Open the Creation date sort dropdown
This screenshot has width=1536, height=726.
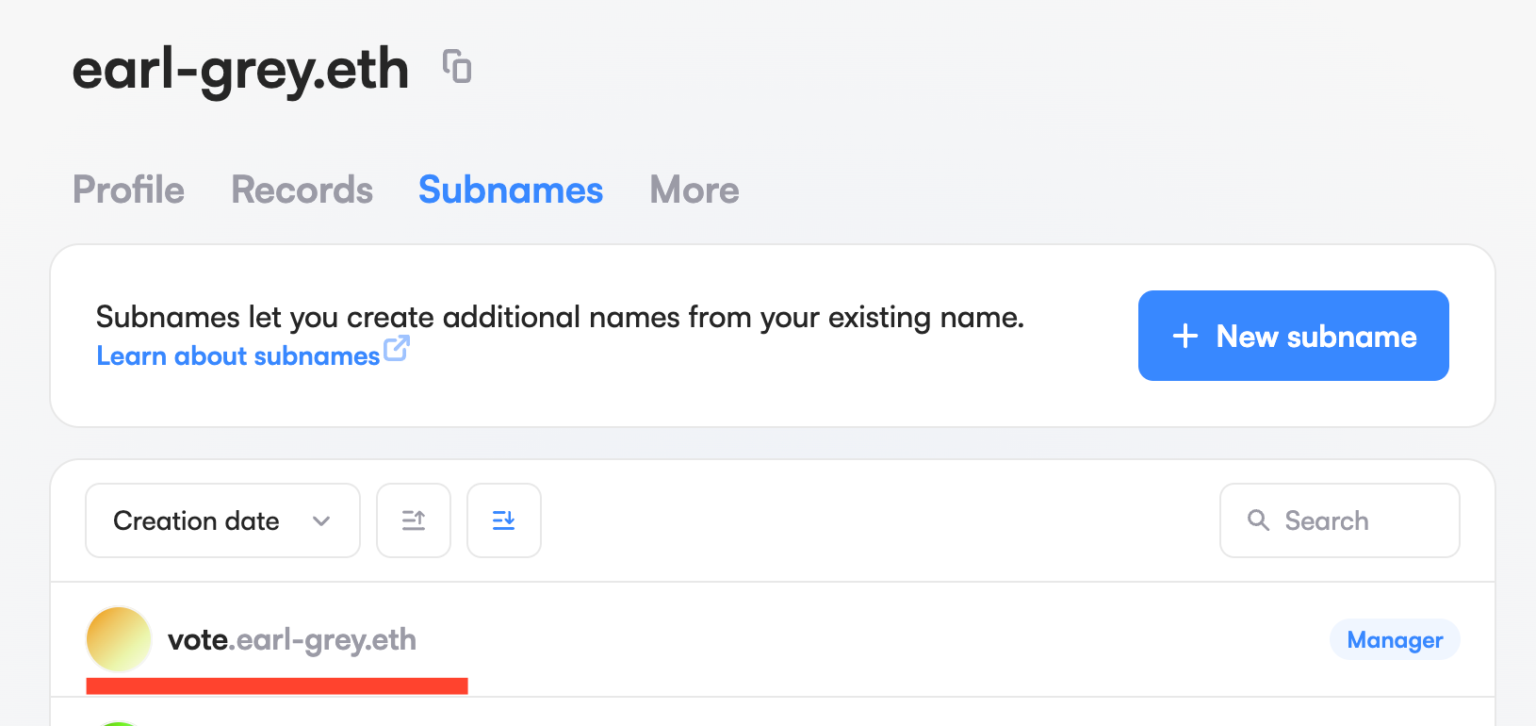click(222, 520)
